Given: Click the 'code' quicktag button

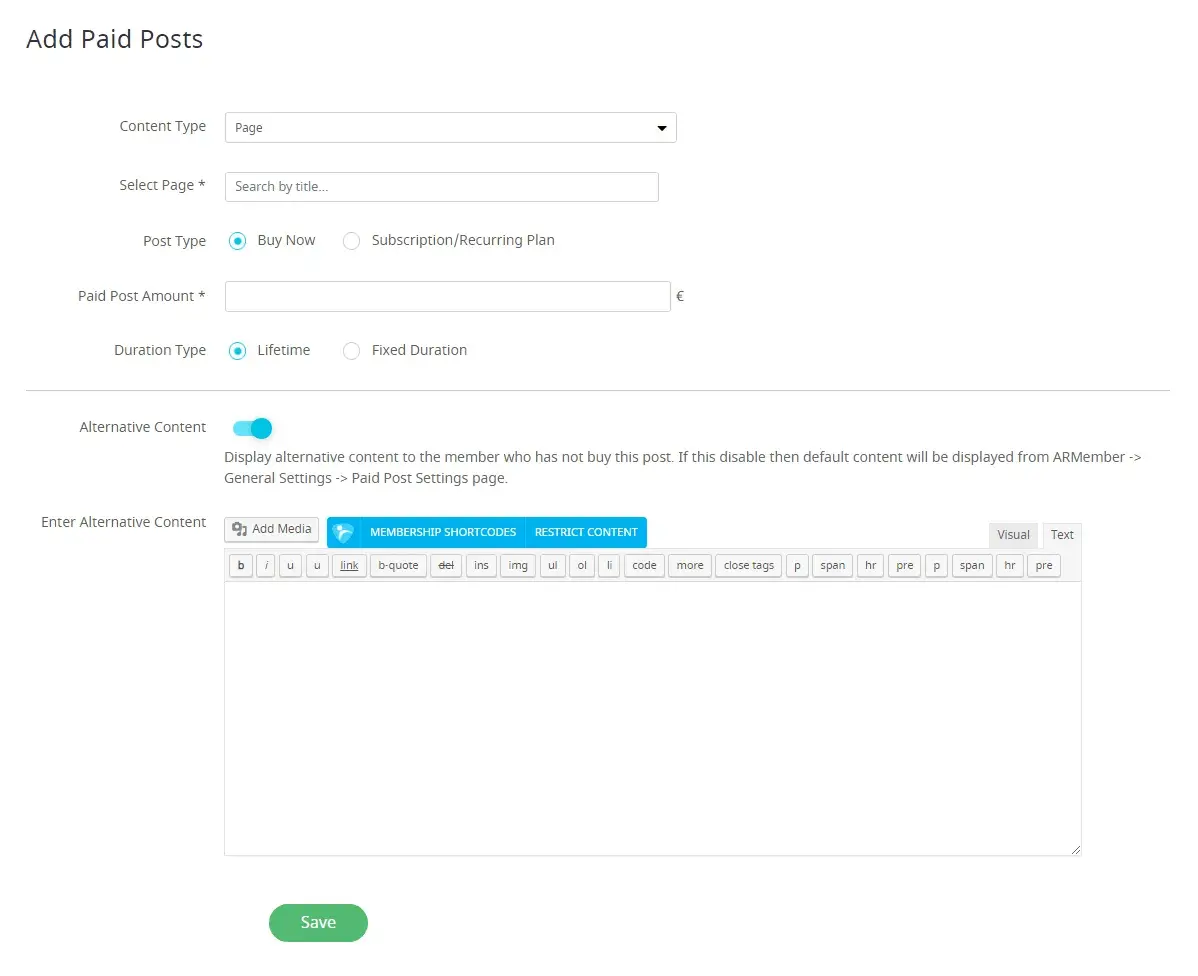Looking at the screenshot, I should 644,566.
